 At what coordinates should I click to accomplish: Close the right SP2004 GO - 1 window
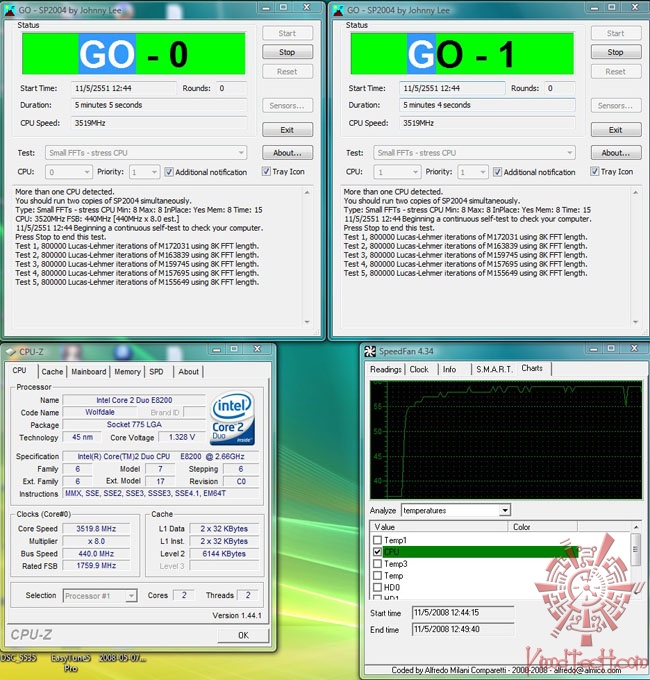pyautogui.click(x=634, y=7)
